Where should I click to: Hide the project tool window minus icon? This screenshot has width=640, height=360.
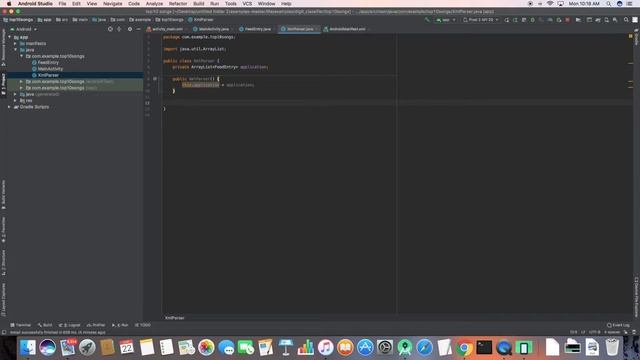139,29
